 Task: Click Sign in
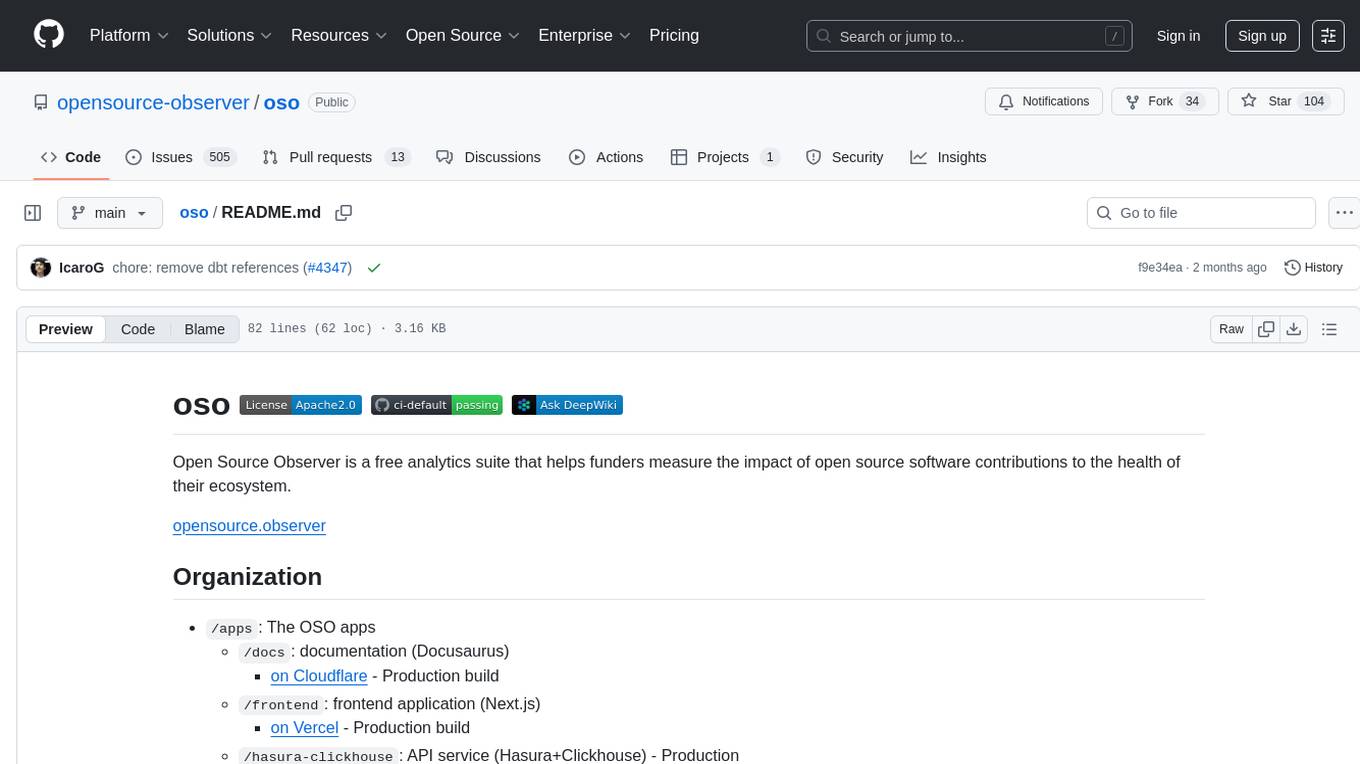(1178, 36)
